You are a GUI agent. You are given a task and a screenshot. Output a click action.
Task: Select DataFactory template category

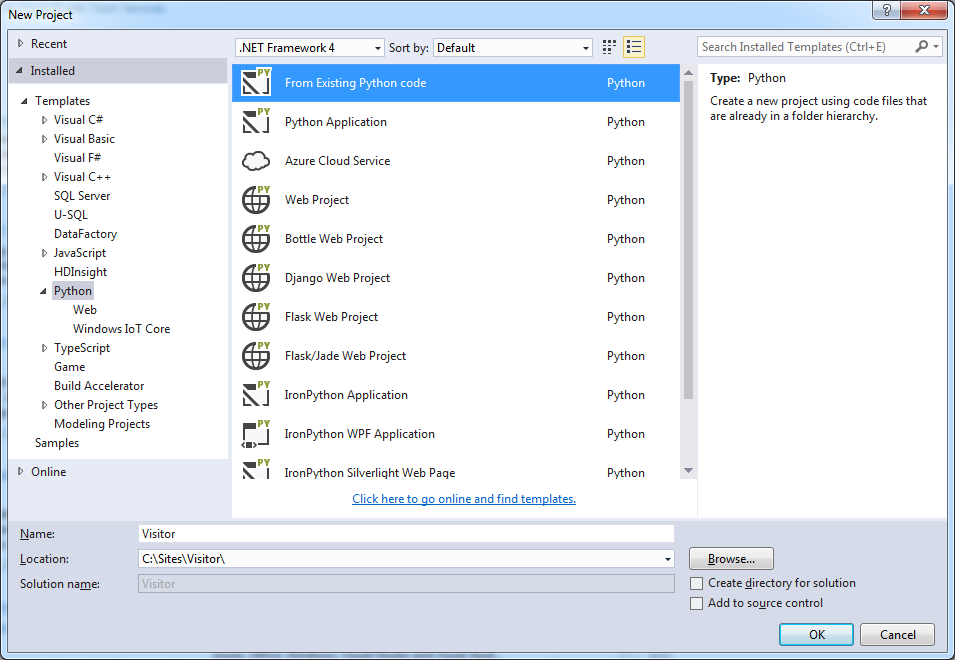point(85,234)
